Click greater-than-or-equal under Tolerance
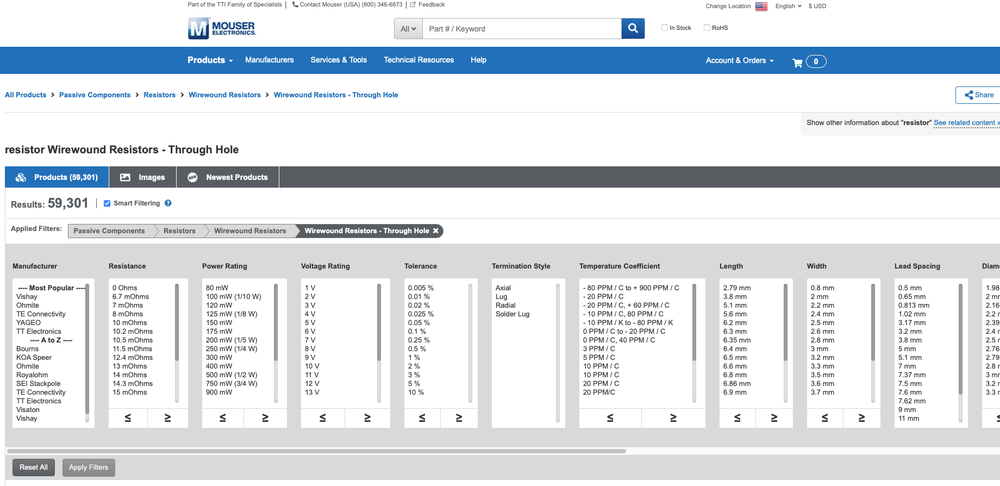The image size is (1000, 486). 459,418
